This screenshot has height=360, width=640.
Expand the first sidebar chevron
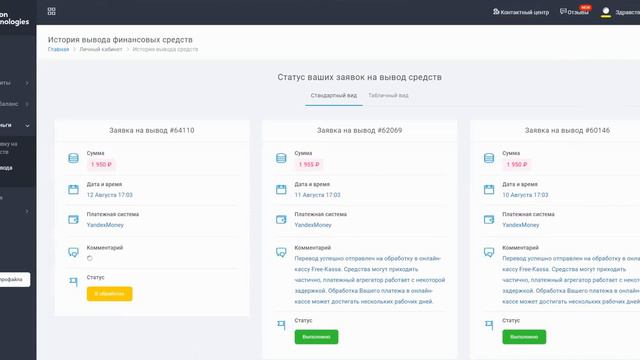pos(27,83)
